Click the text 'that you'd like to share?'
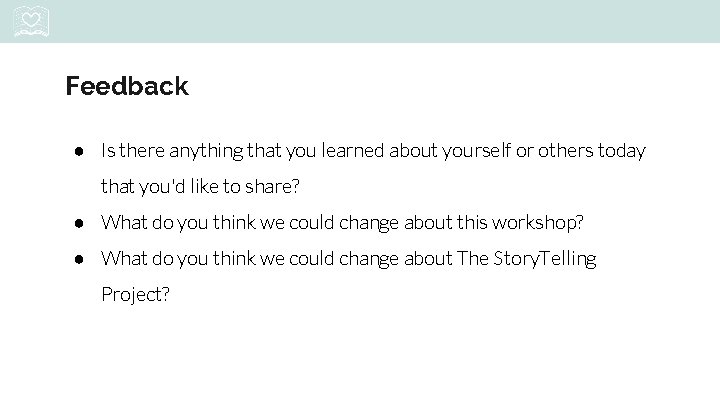 point(200,187)
